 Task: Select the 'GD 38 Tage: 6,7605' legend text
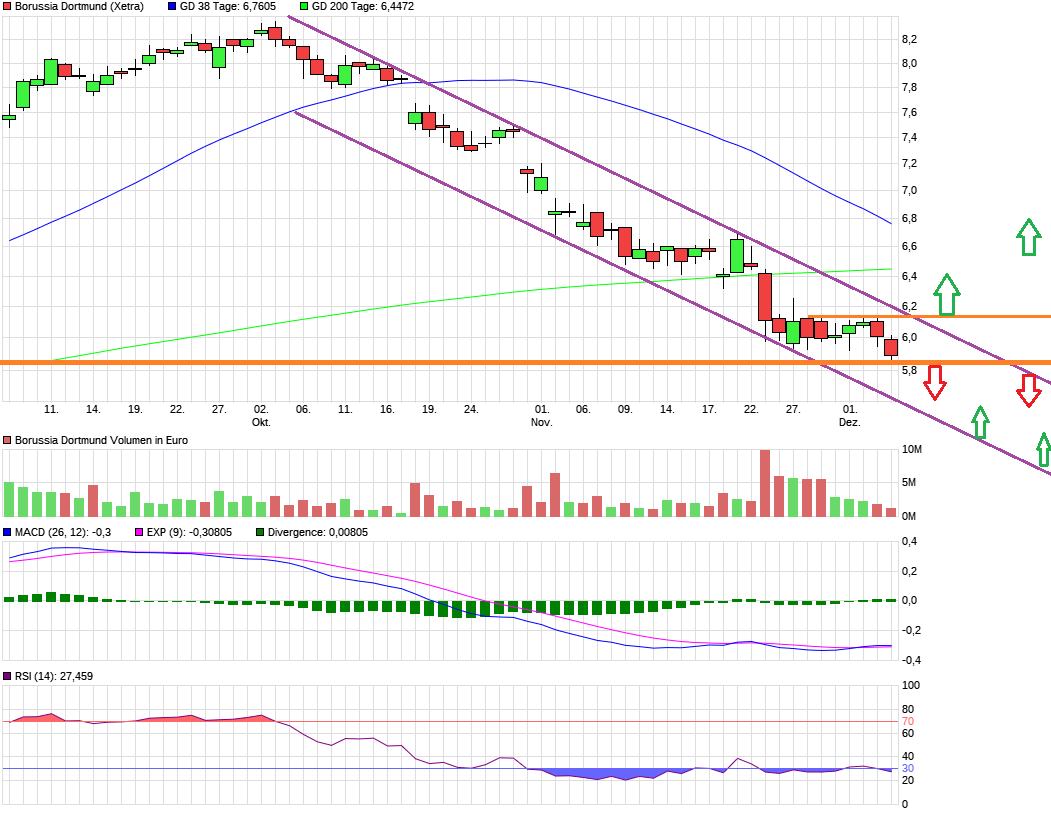click(x=228, y=6)
